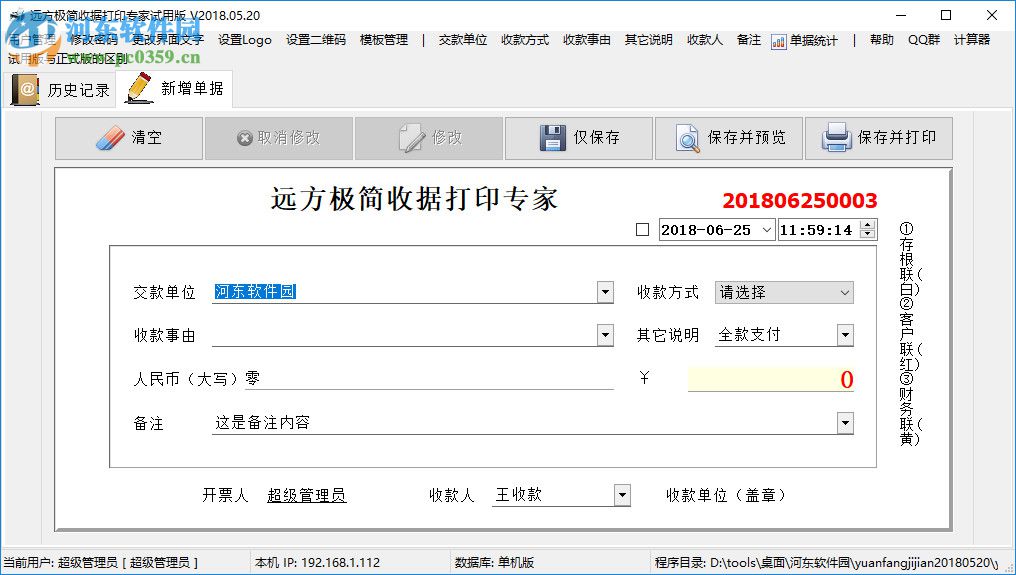Click the 当前用户 status bar entry

coord(101,563)
